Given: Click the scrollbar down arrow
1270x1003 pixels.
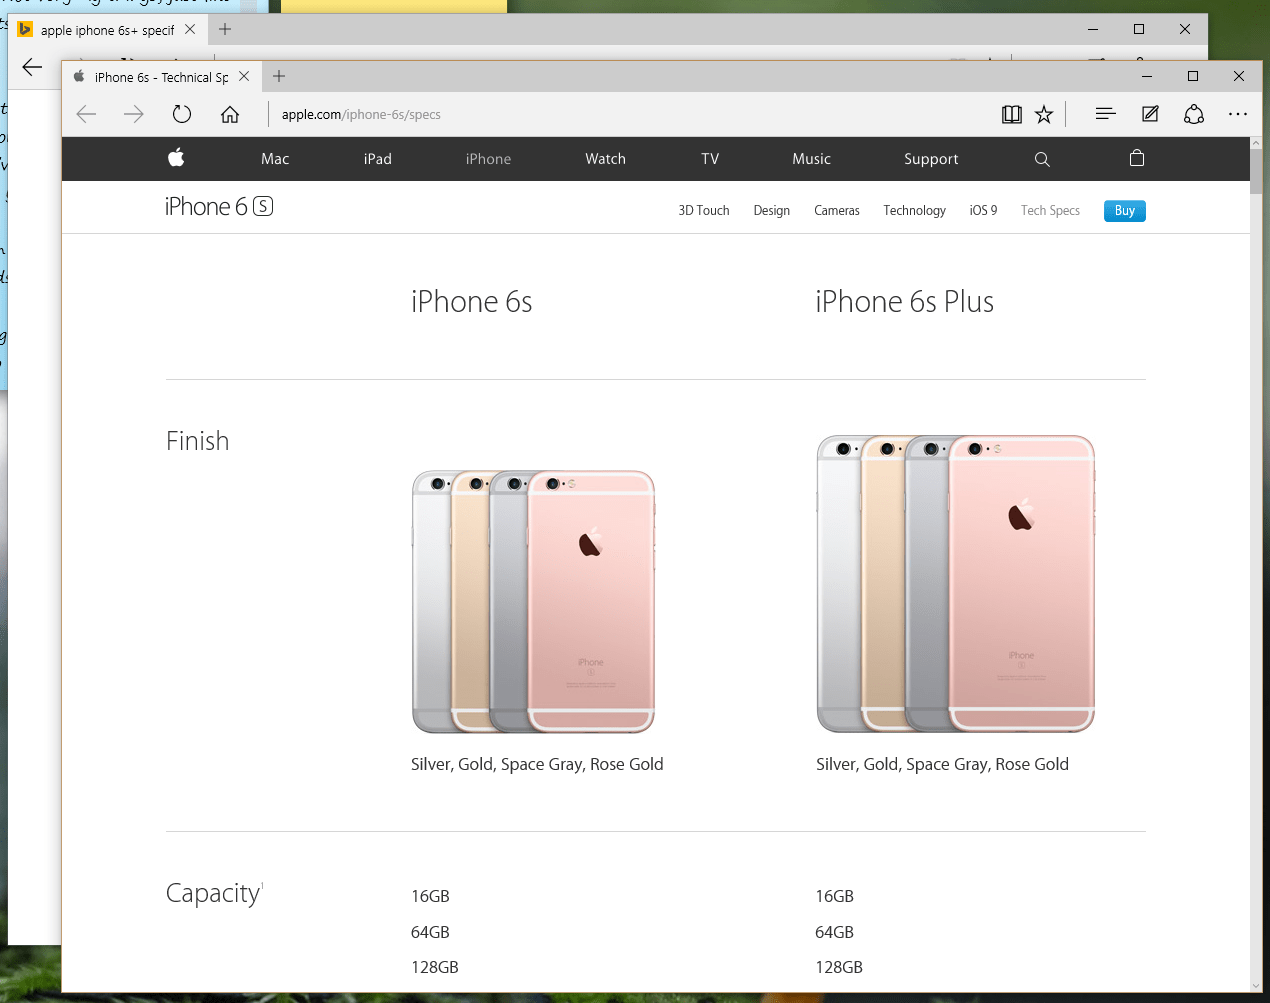Looking at the screenshot, I should tap(1256, 986).
